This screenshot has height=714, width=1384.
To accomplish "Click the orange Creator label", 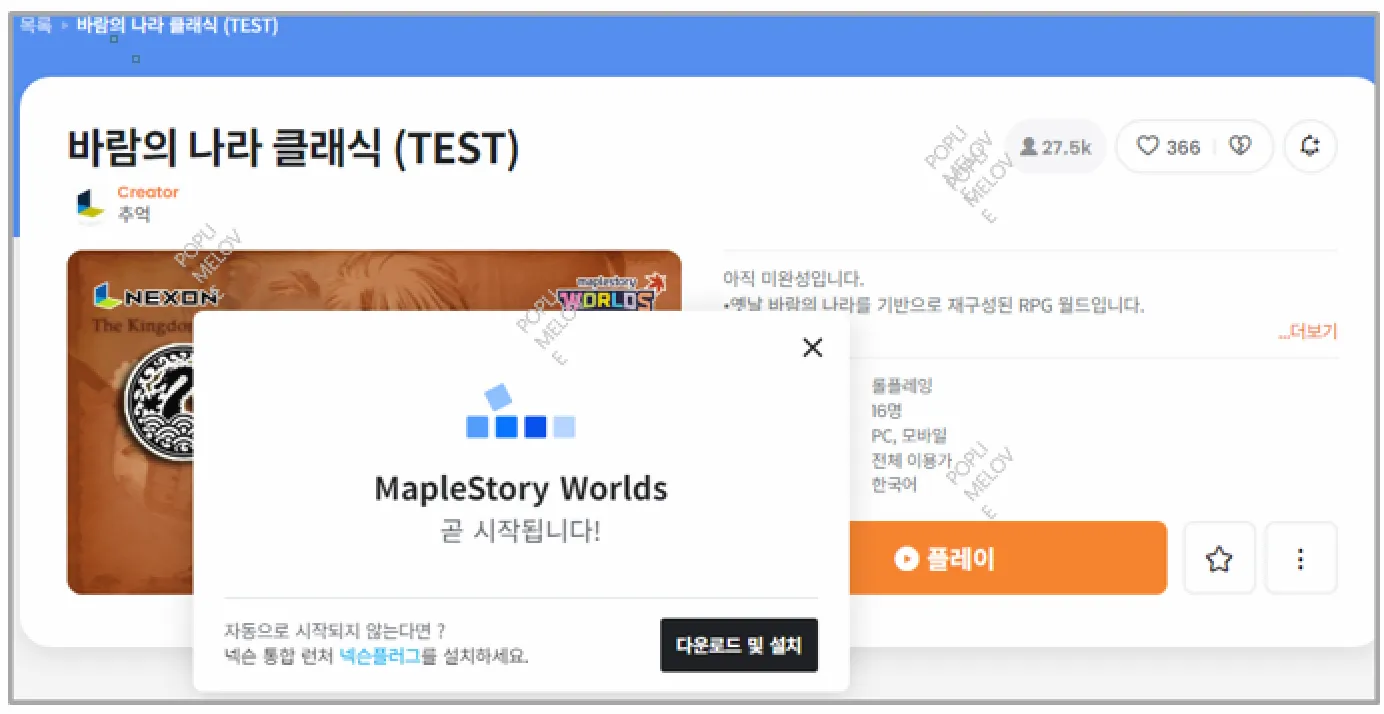I will [148, 192].
